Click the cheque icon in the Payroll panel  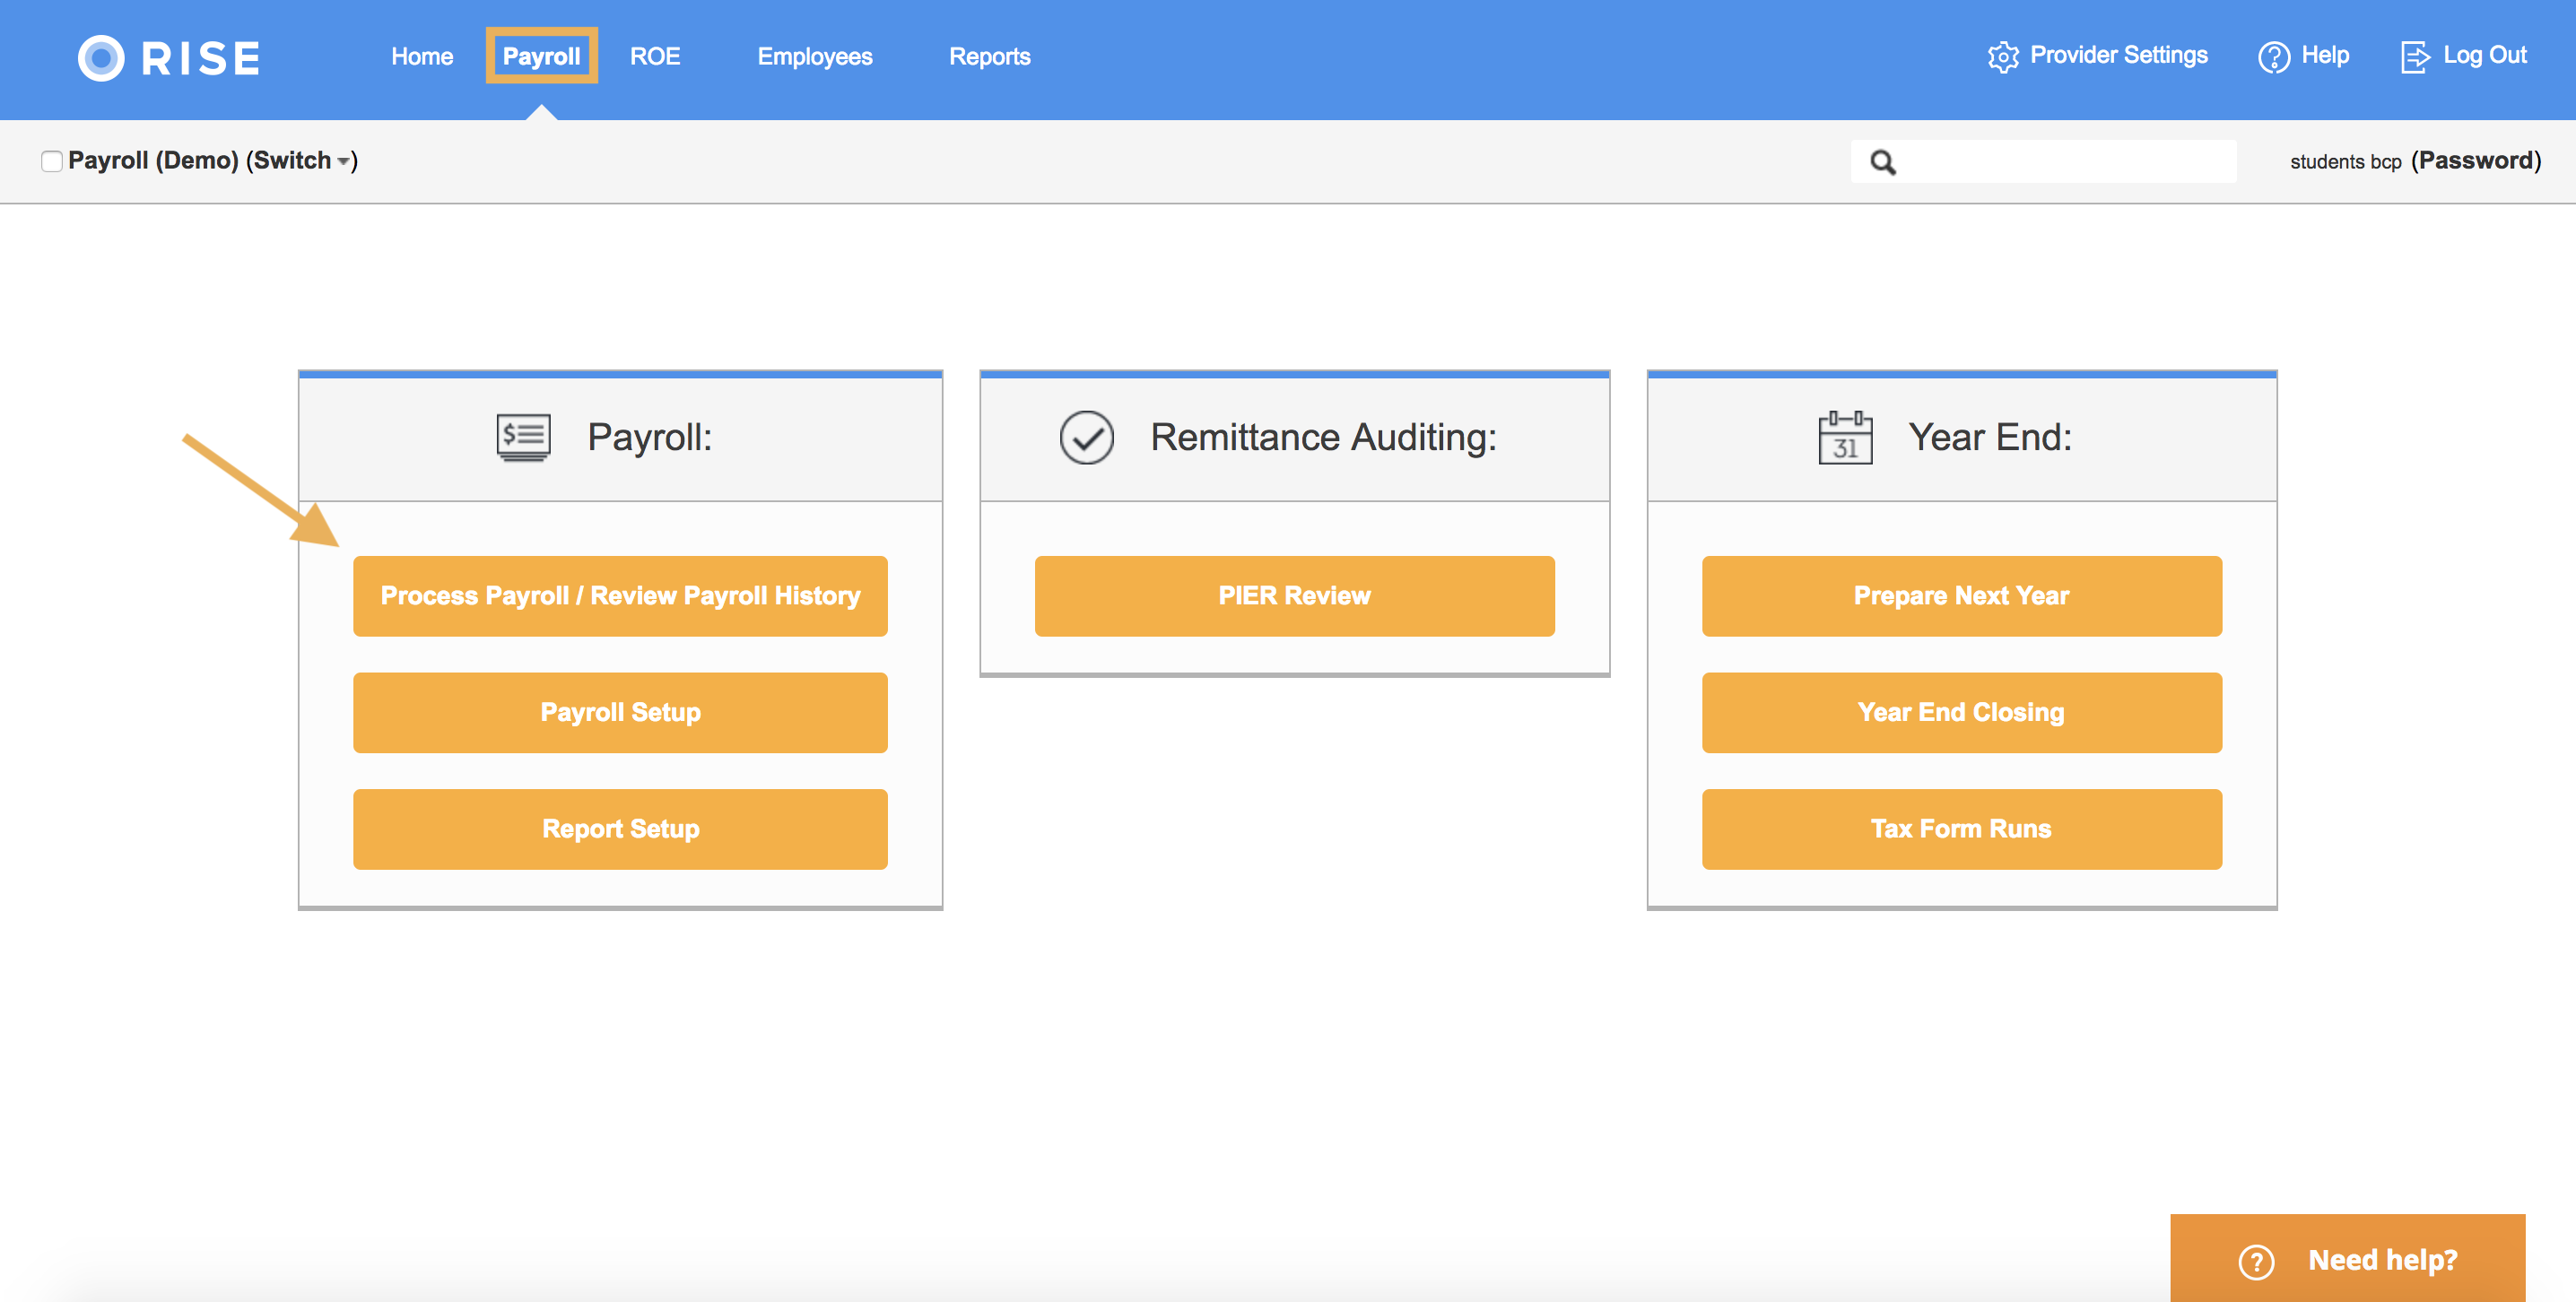523,436
